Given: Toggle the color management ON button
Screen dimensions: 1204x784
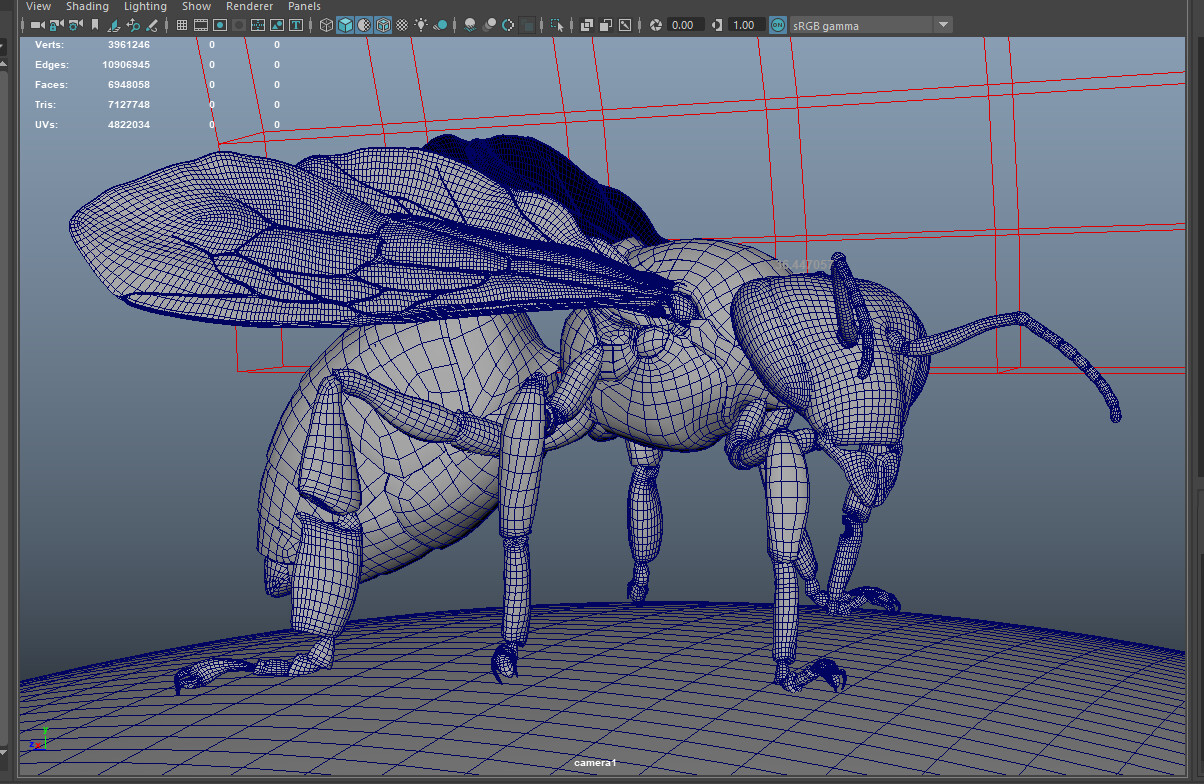Looking at the screenshot, I should tap(778, 25).
